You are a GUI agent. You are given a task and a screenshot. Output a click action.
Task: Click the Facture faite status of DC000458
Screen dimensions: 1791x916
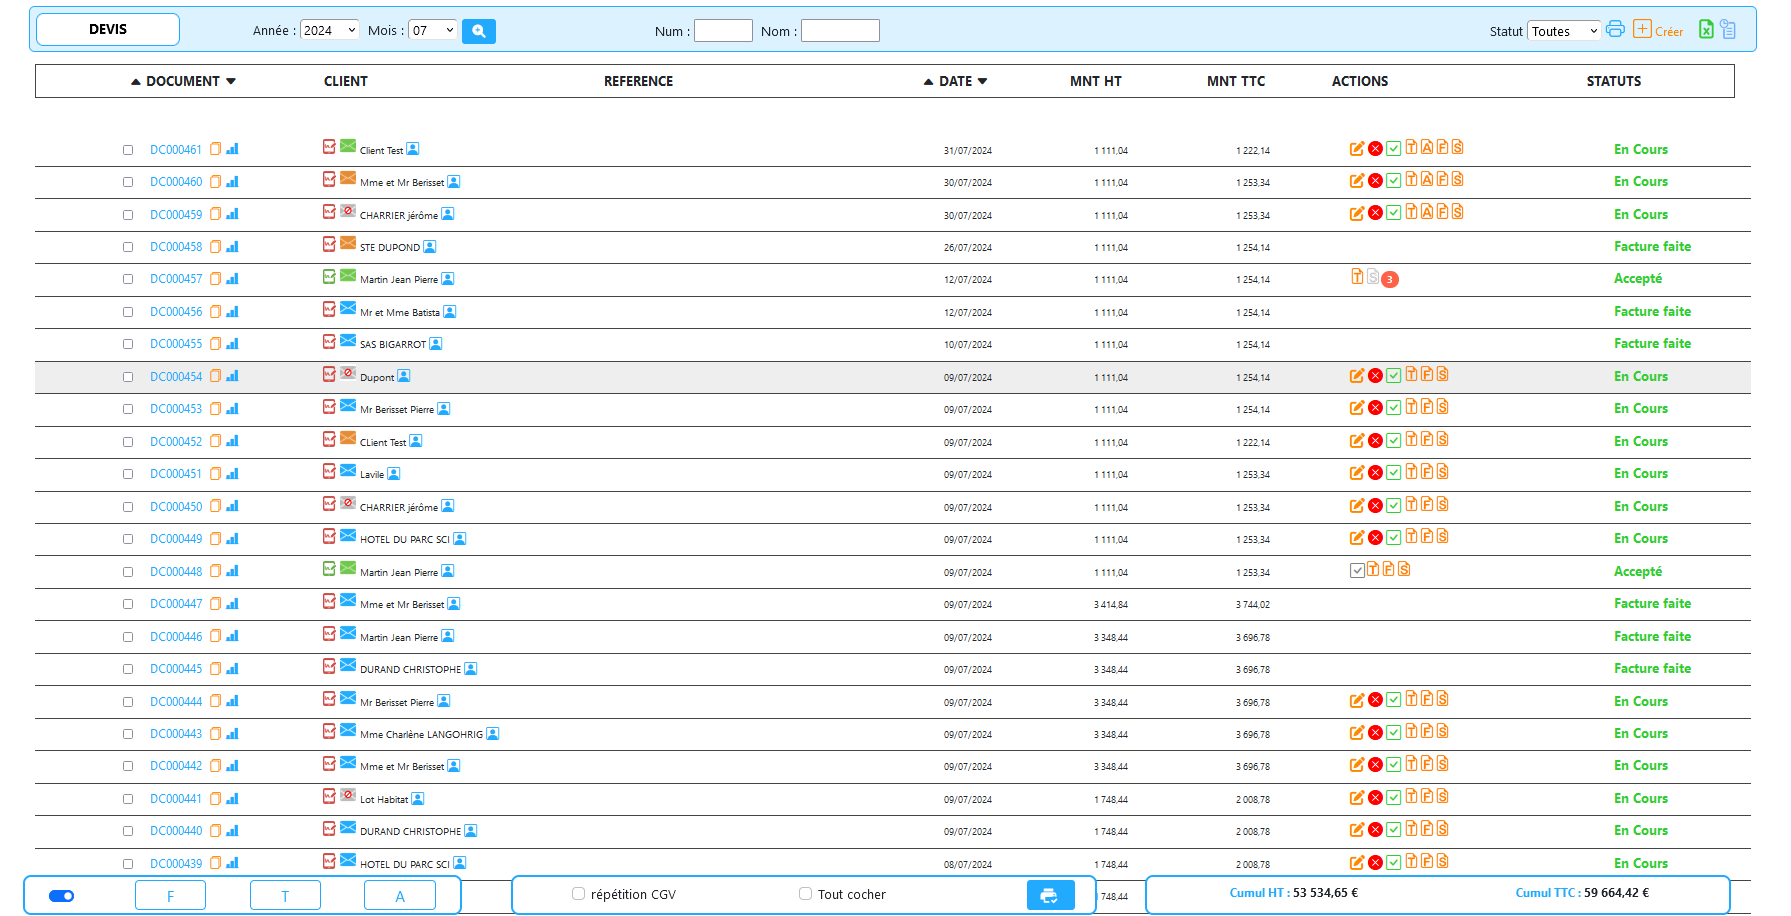[1652, 247]
